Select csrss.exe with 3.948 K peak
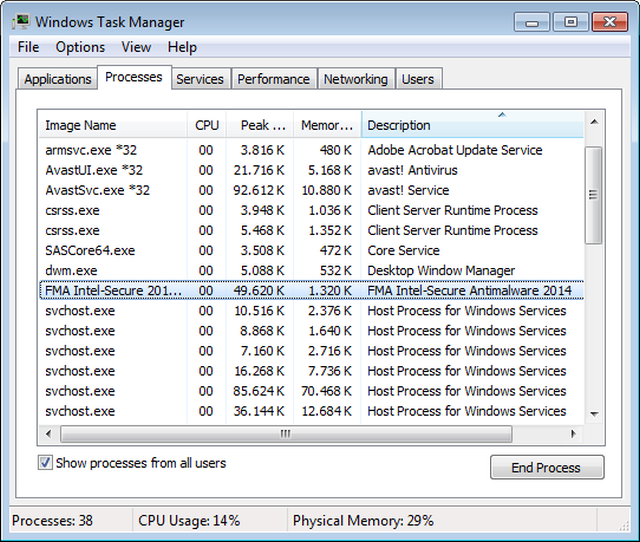 (x=311, y=210)
